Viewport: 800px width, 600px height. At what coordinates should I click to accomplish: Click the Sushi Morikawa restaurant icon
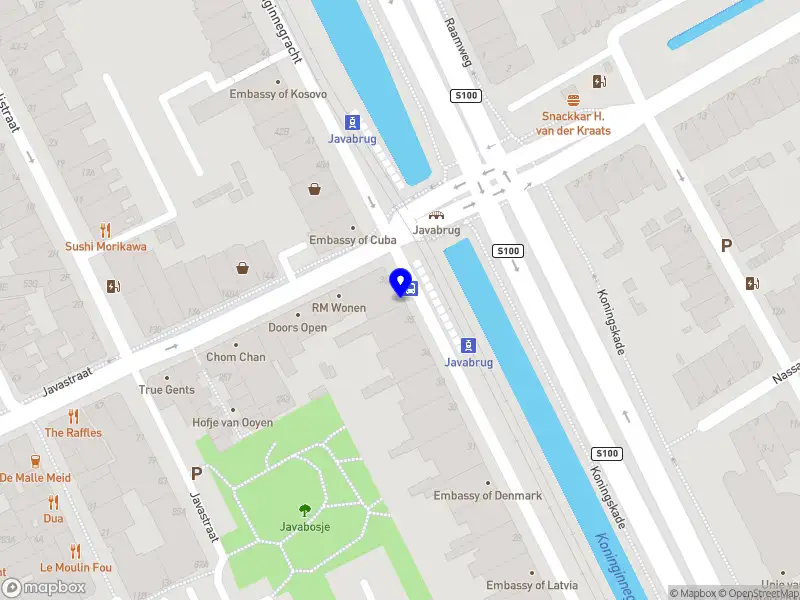click(106, 231)
